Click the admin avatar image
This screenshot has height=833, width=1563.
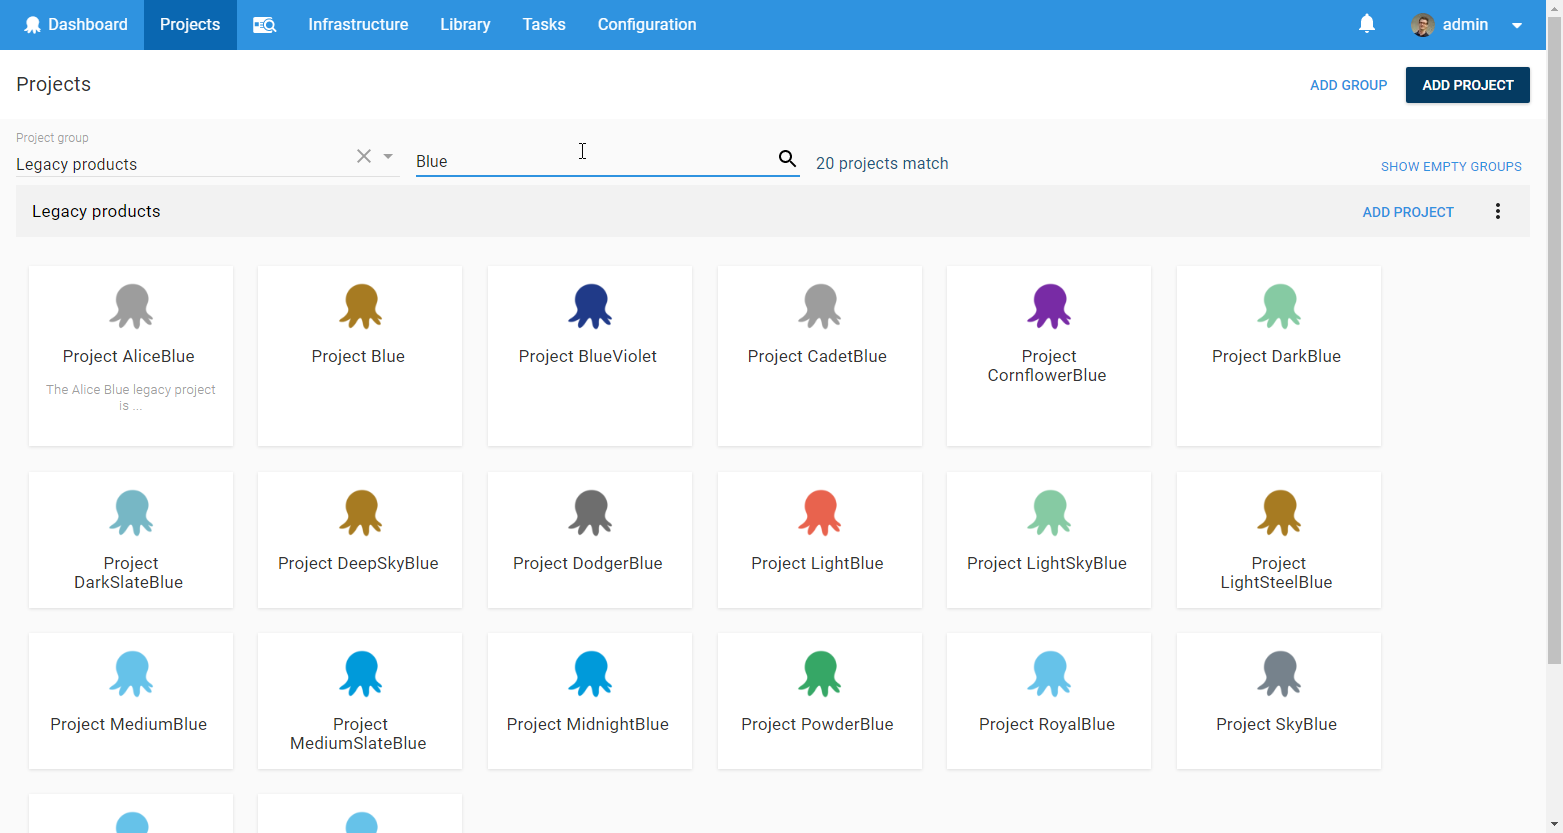click(1422, 24)
